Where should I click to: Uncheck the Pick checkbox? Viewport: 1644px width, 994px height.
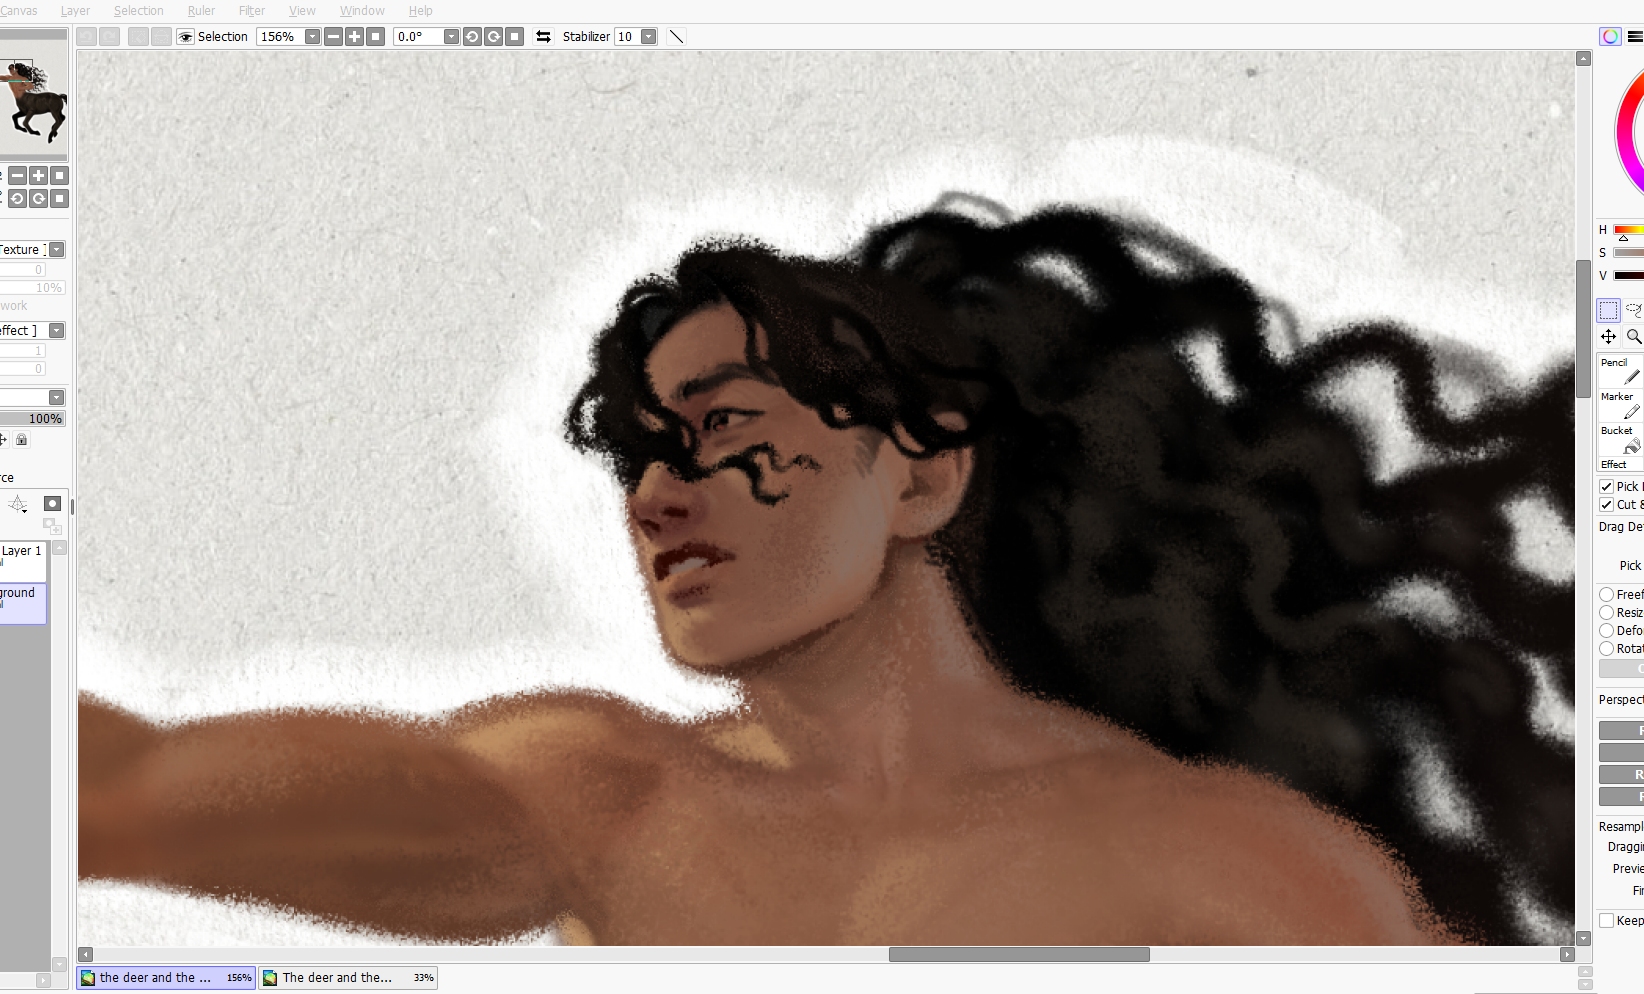coord(1606,487)
